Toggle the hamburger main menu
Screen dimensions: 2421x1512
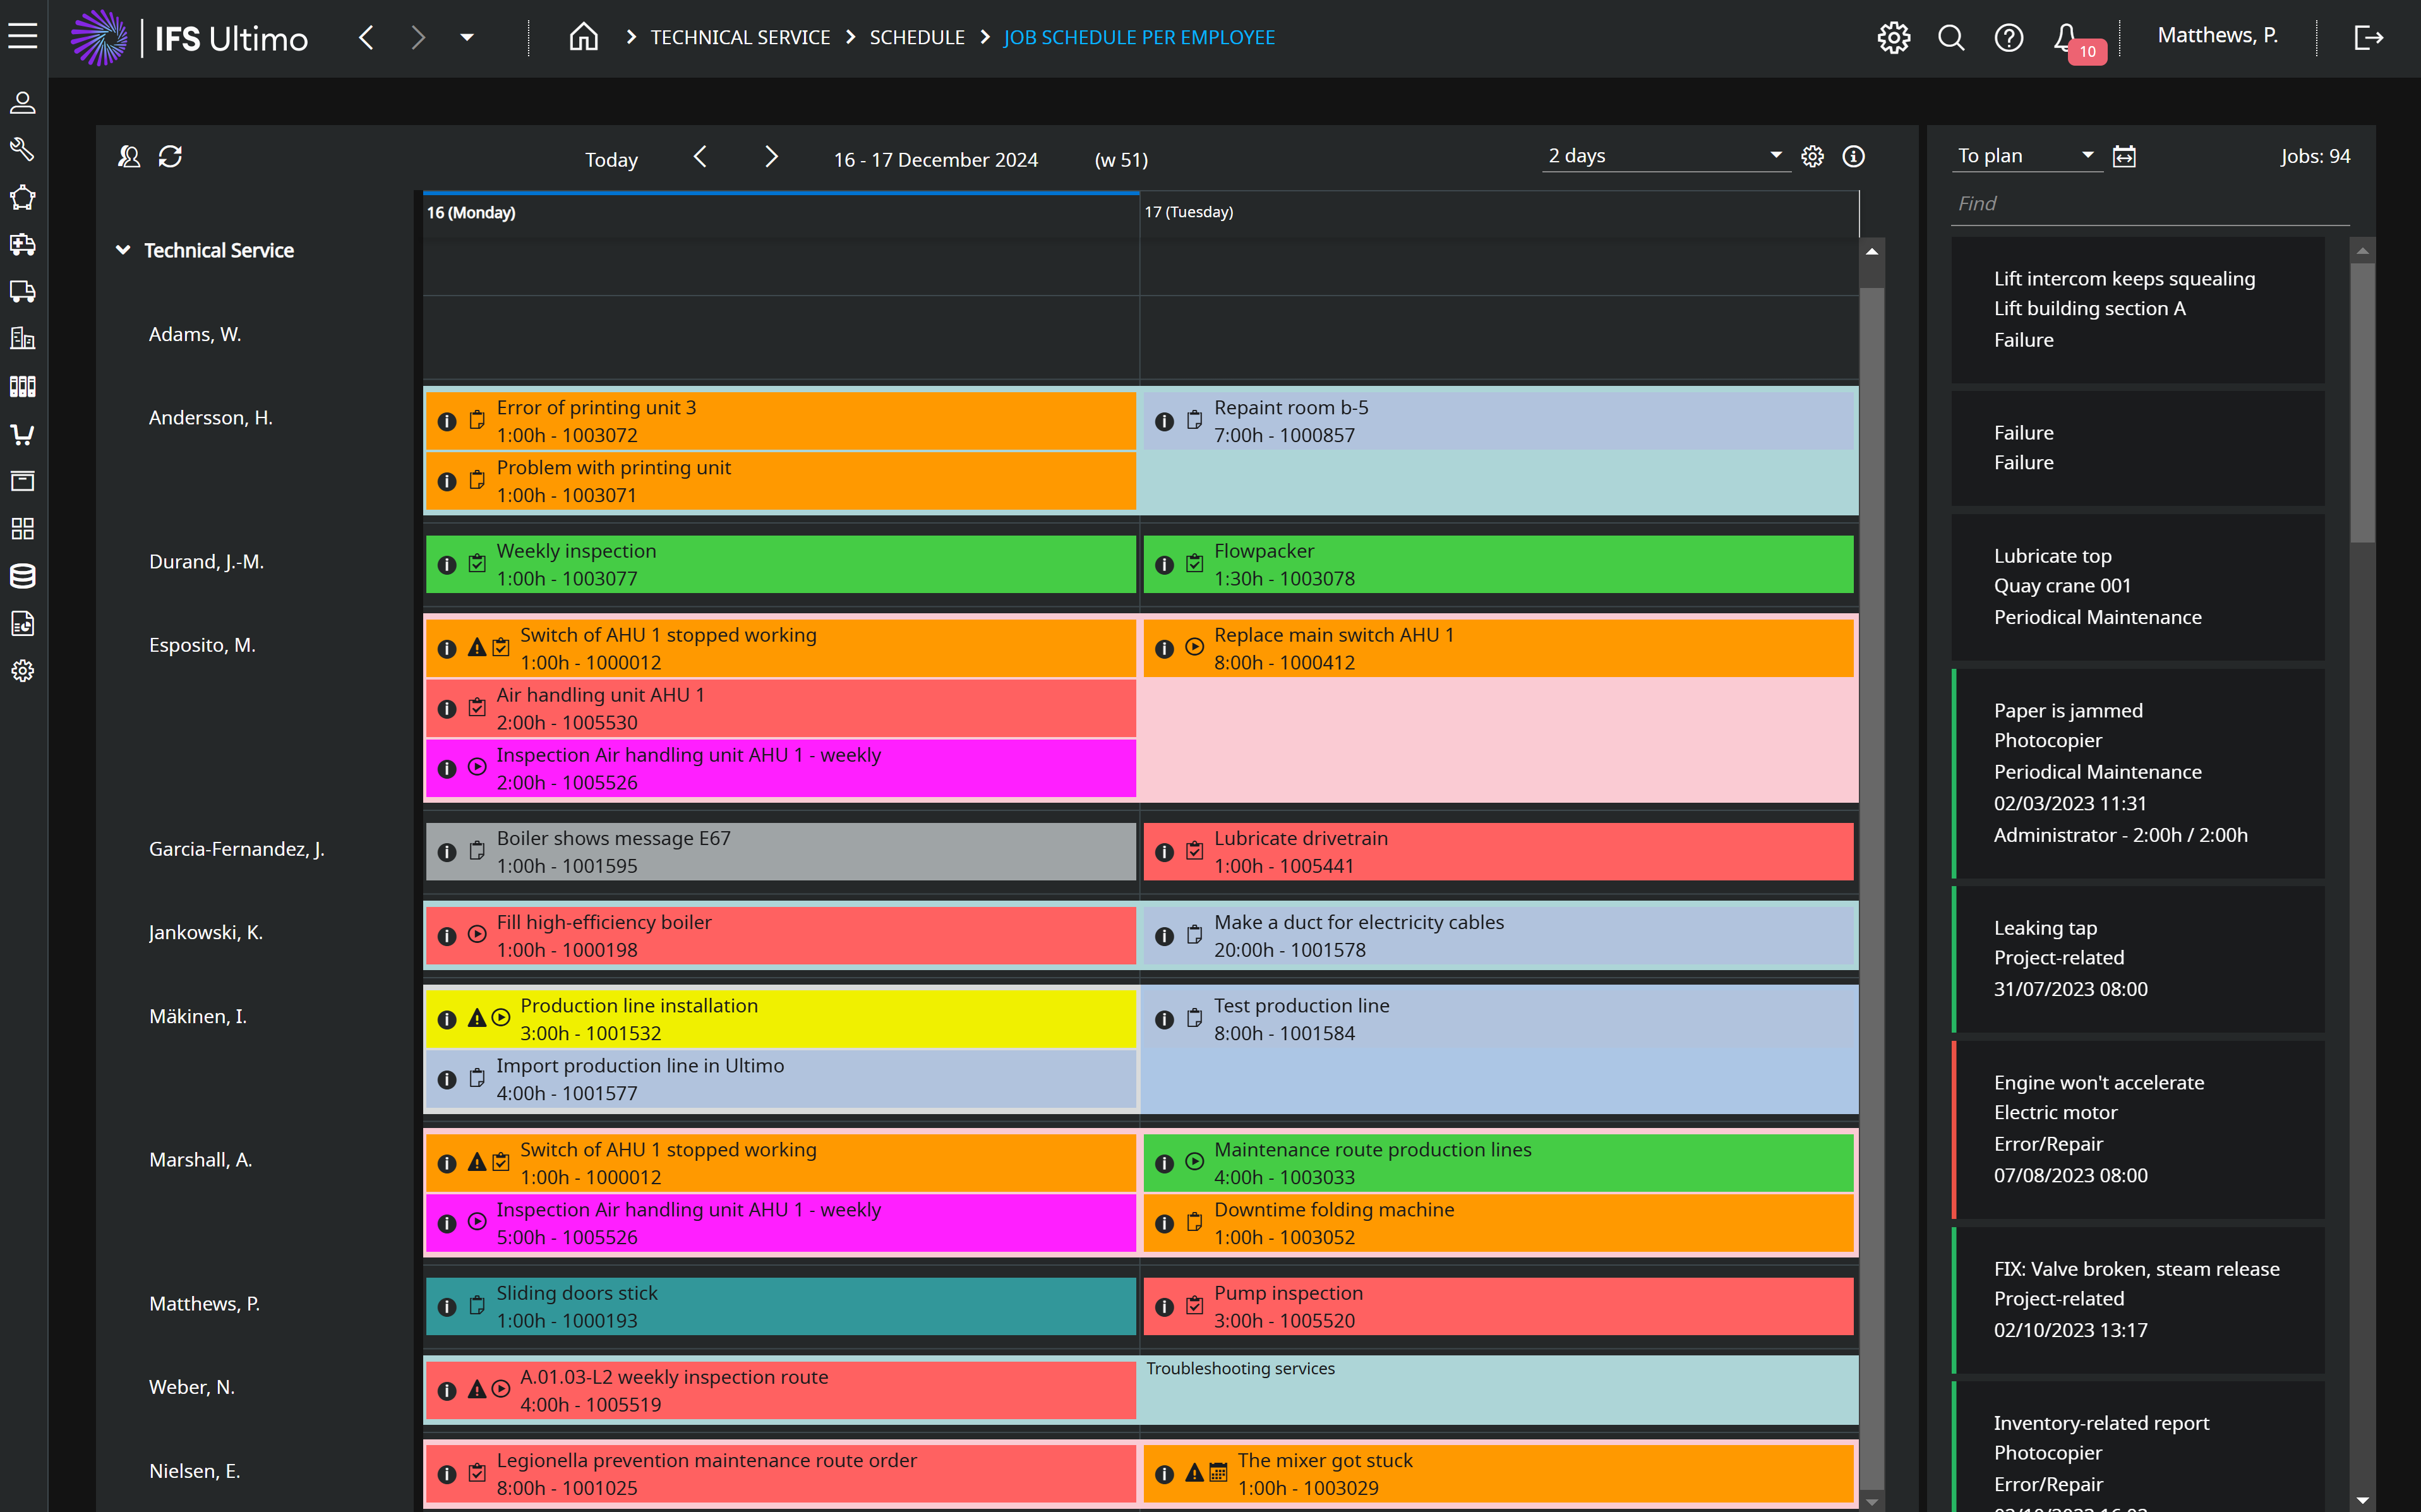(x=23, y=37)
